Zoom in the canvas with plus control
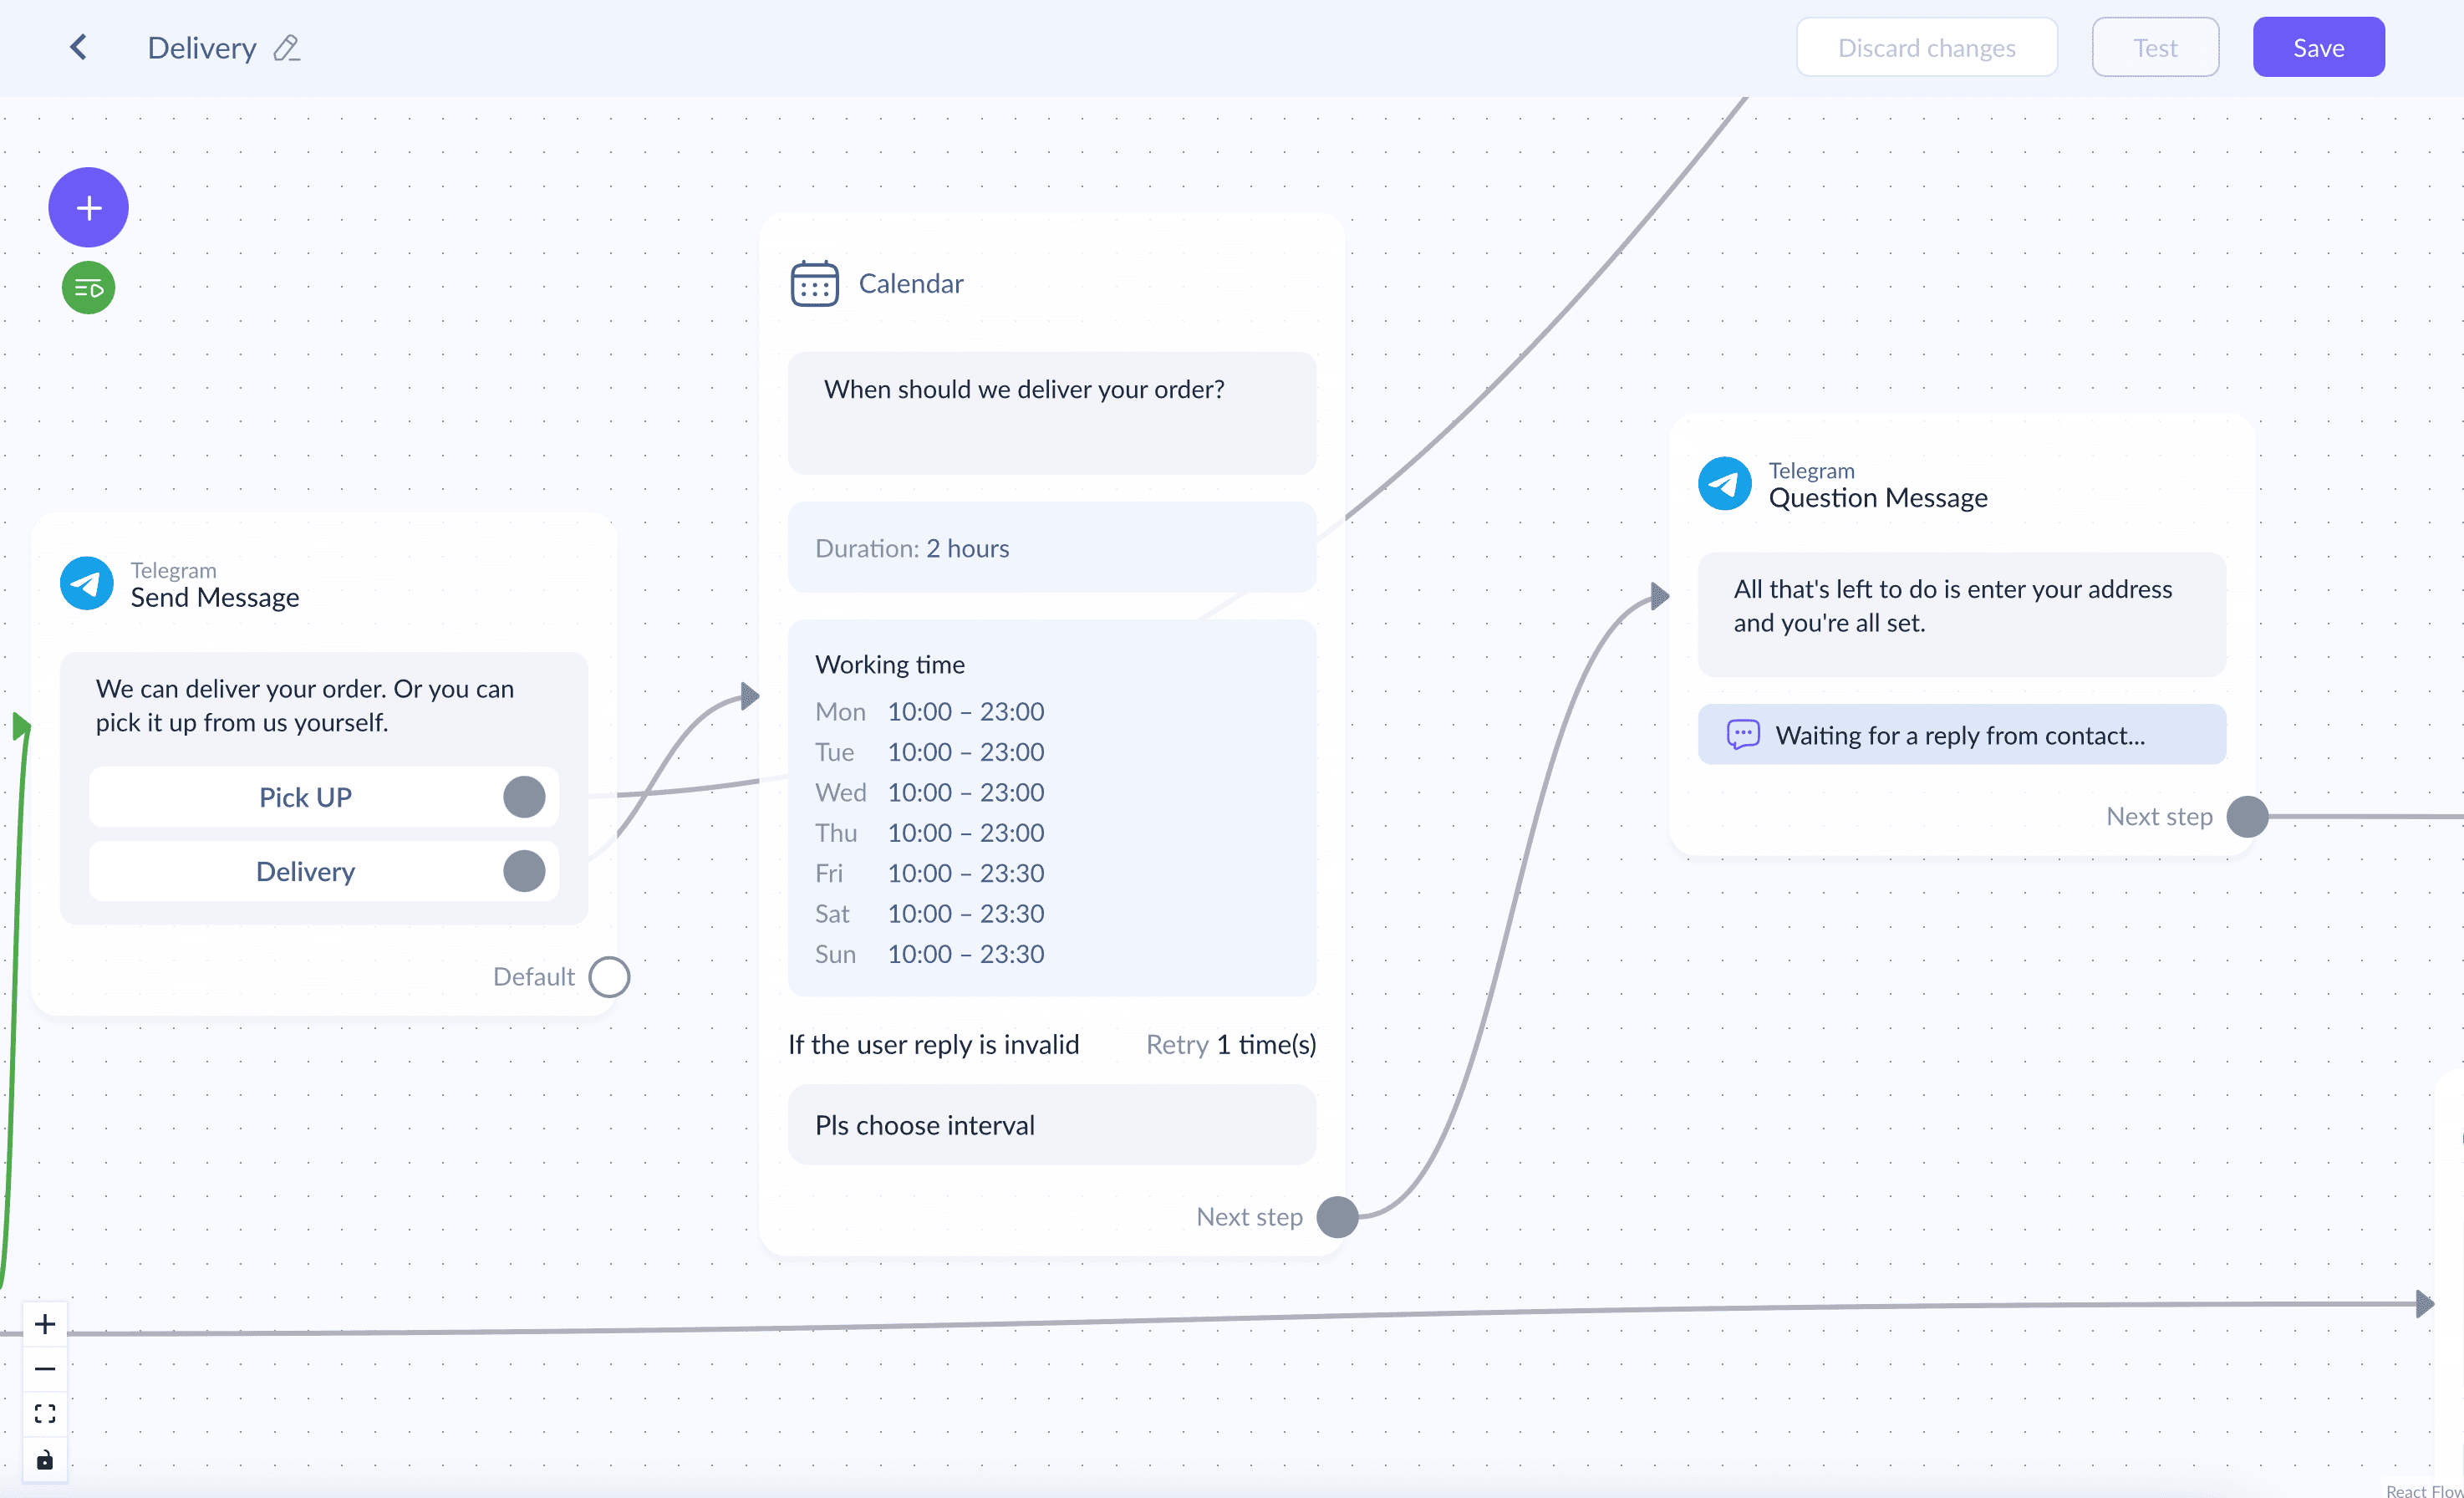2464x1498 pixels. point(45,1324)
